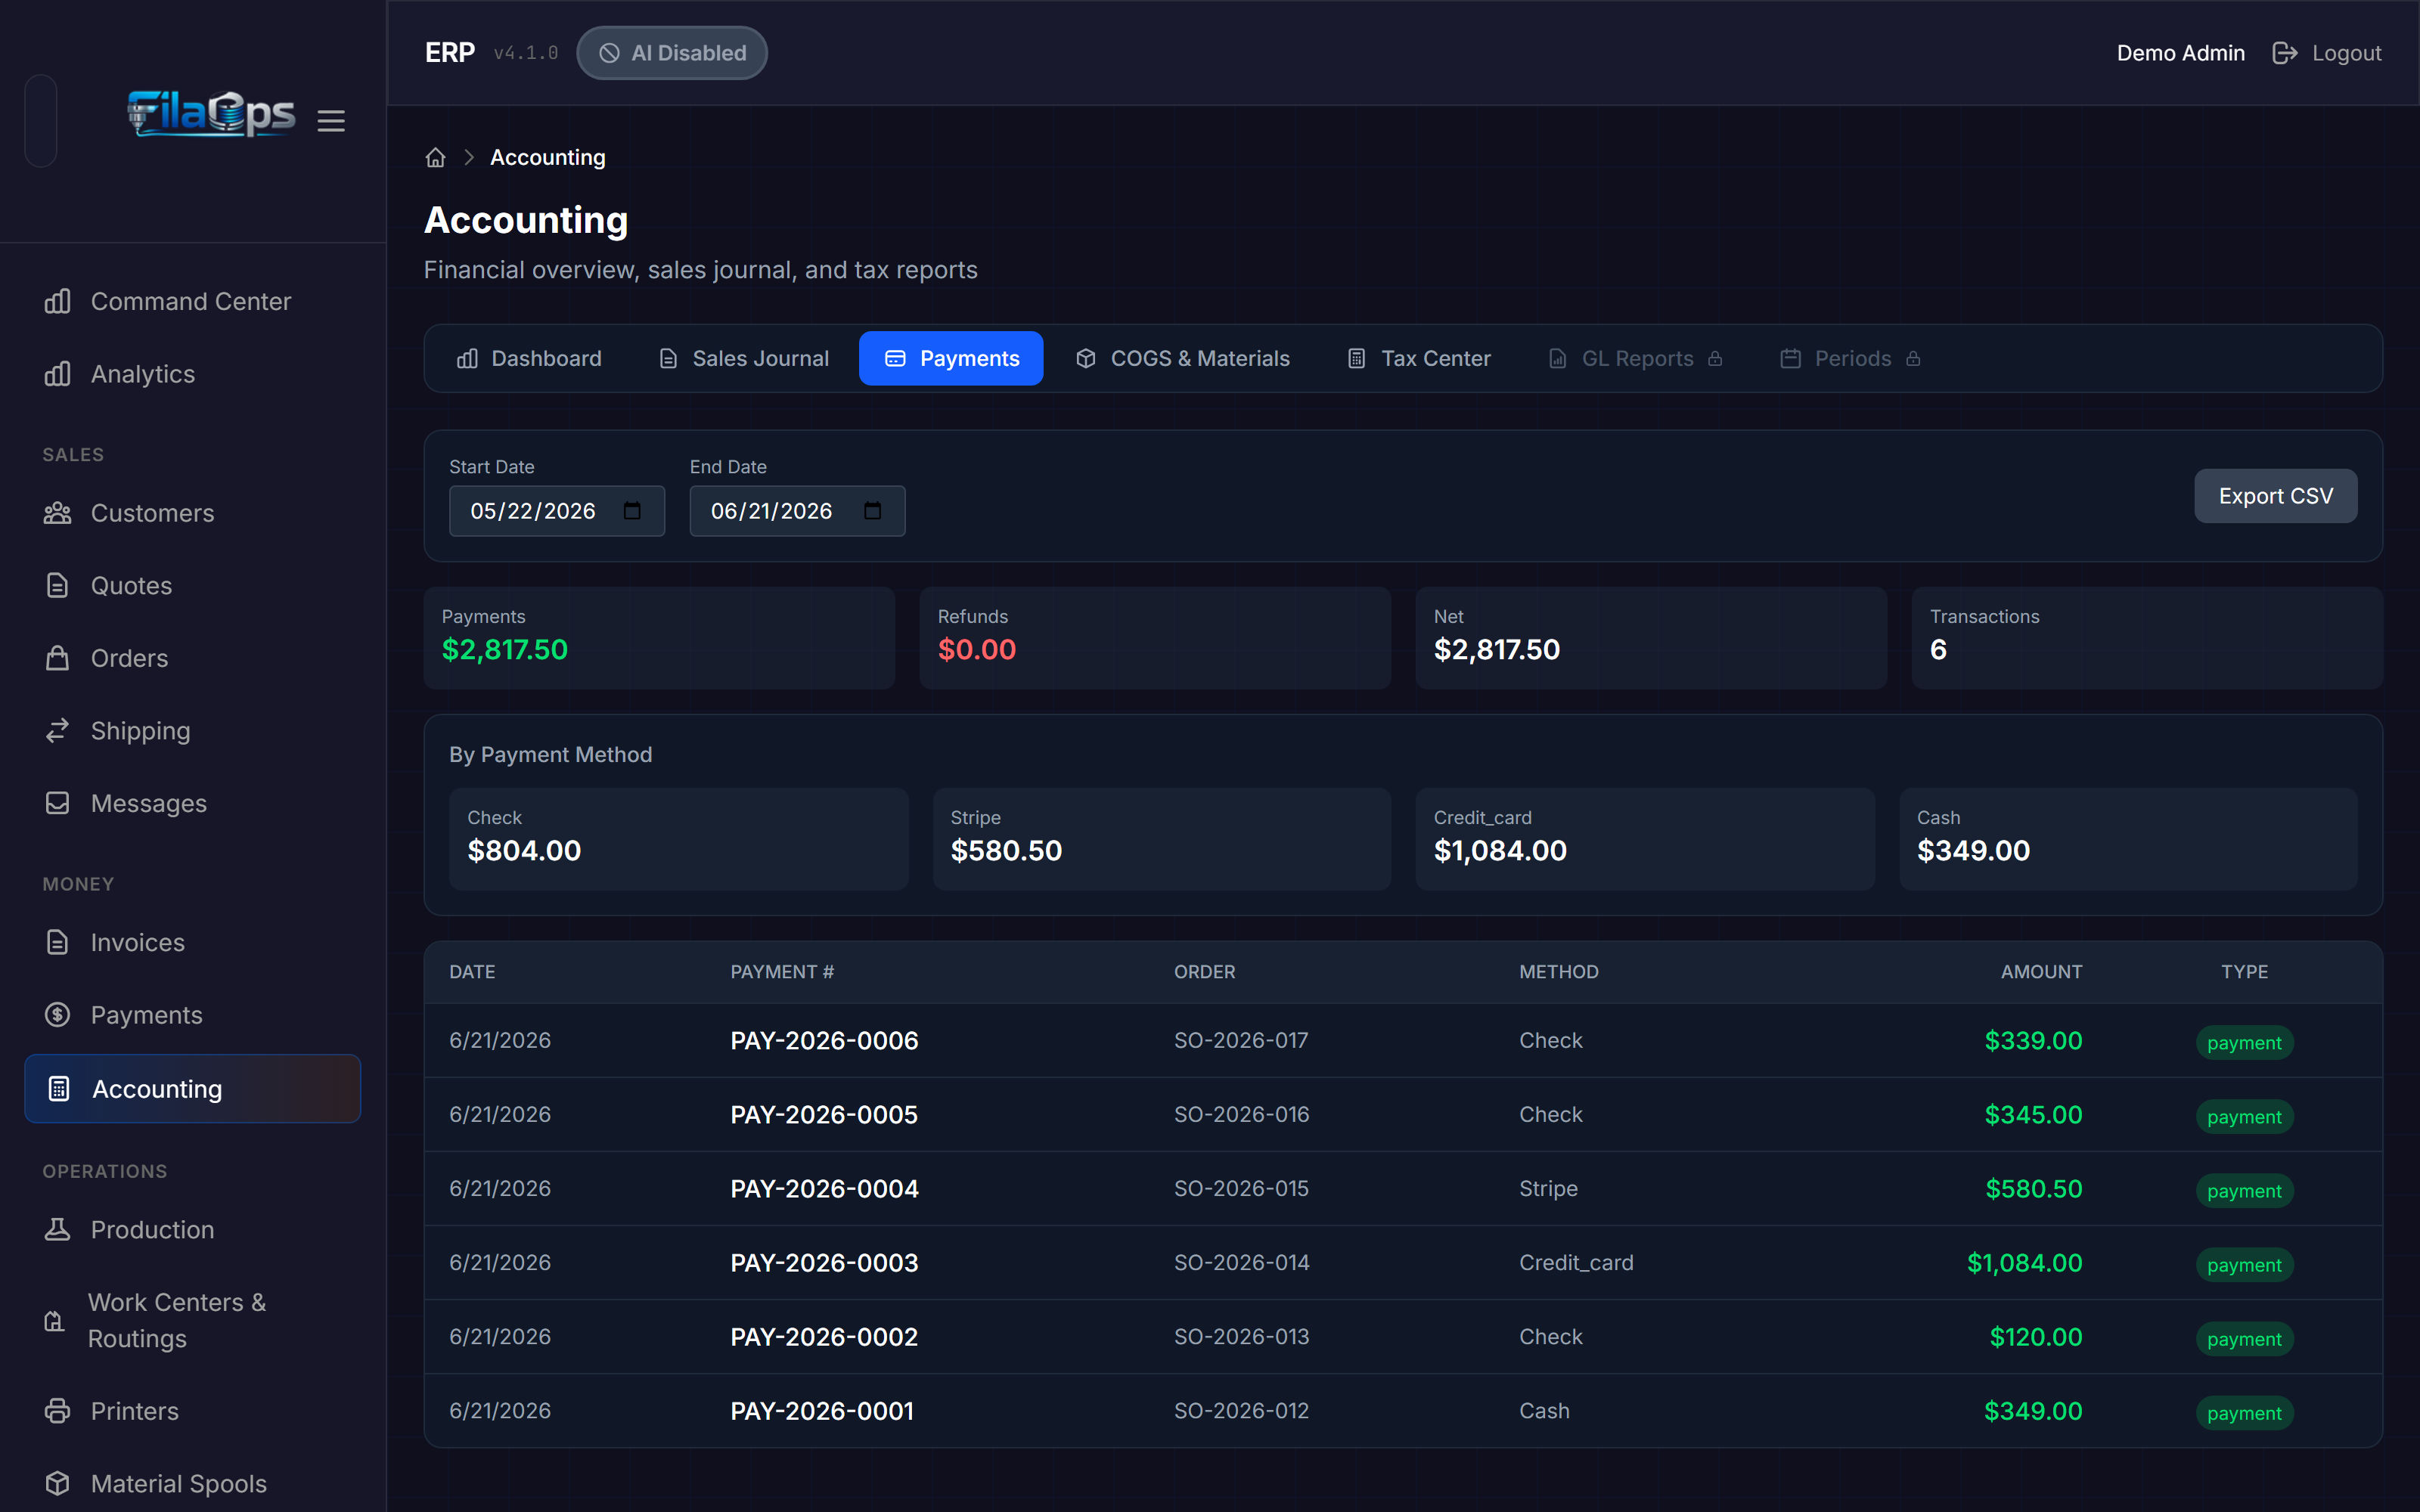This screenshot has height=1512, width=2420.
Task: Click payment number PAY-2026-0003
Action: tap(824, 1262)
